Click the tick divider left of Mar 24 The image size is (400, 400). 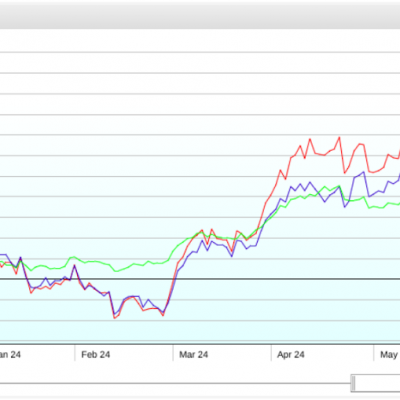tap(173, 353)
